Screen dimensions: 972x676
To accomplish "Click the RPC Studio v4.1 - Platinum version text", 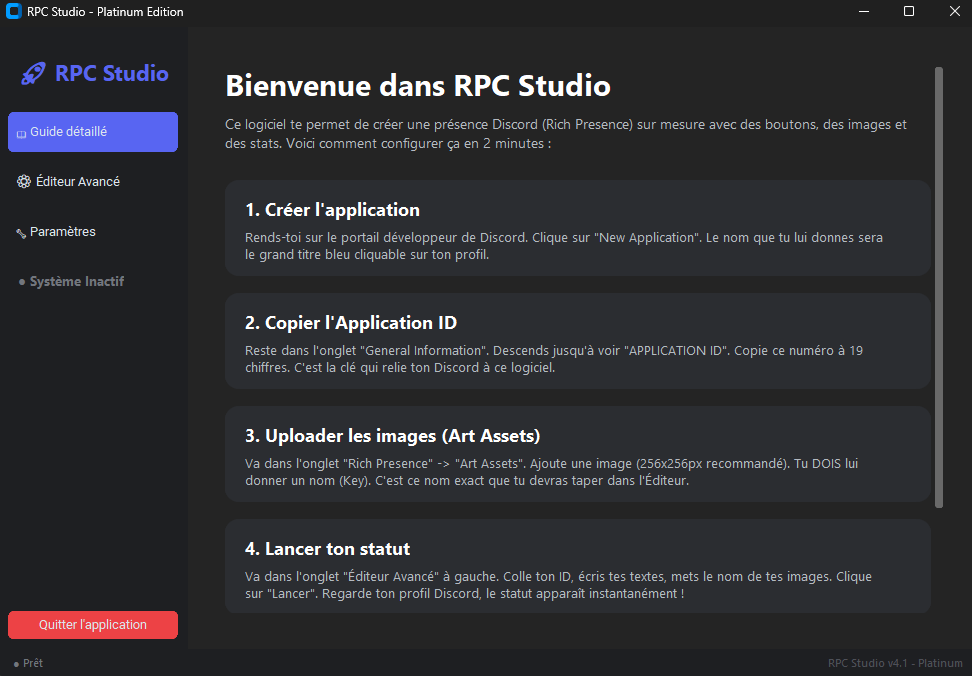I will coord(895,663).
